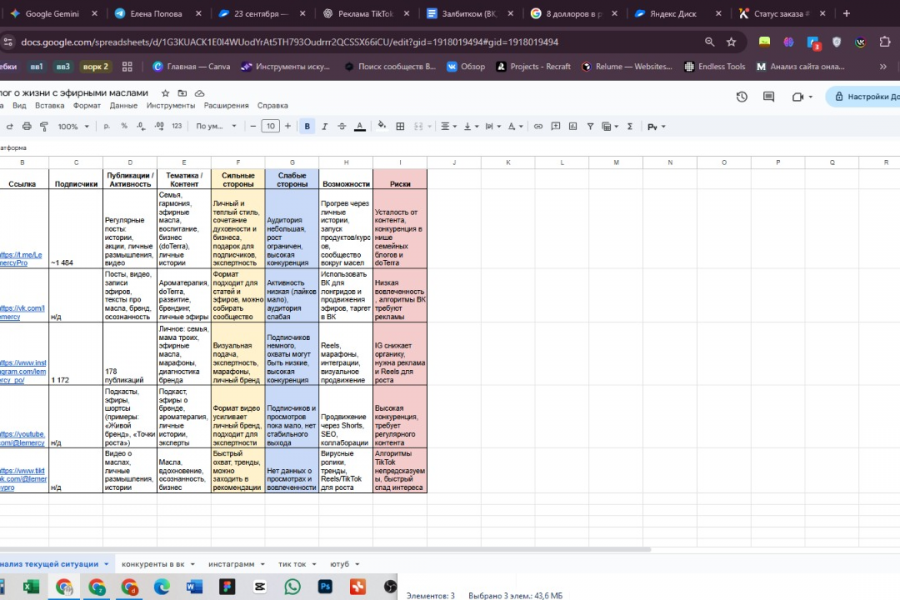Insert a link with chain icon

(538, 126)
